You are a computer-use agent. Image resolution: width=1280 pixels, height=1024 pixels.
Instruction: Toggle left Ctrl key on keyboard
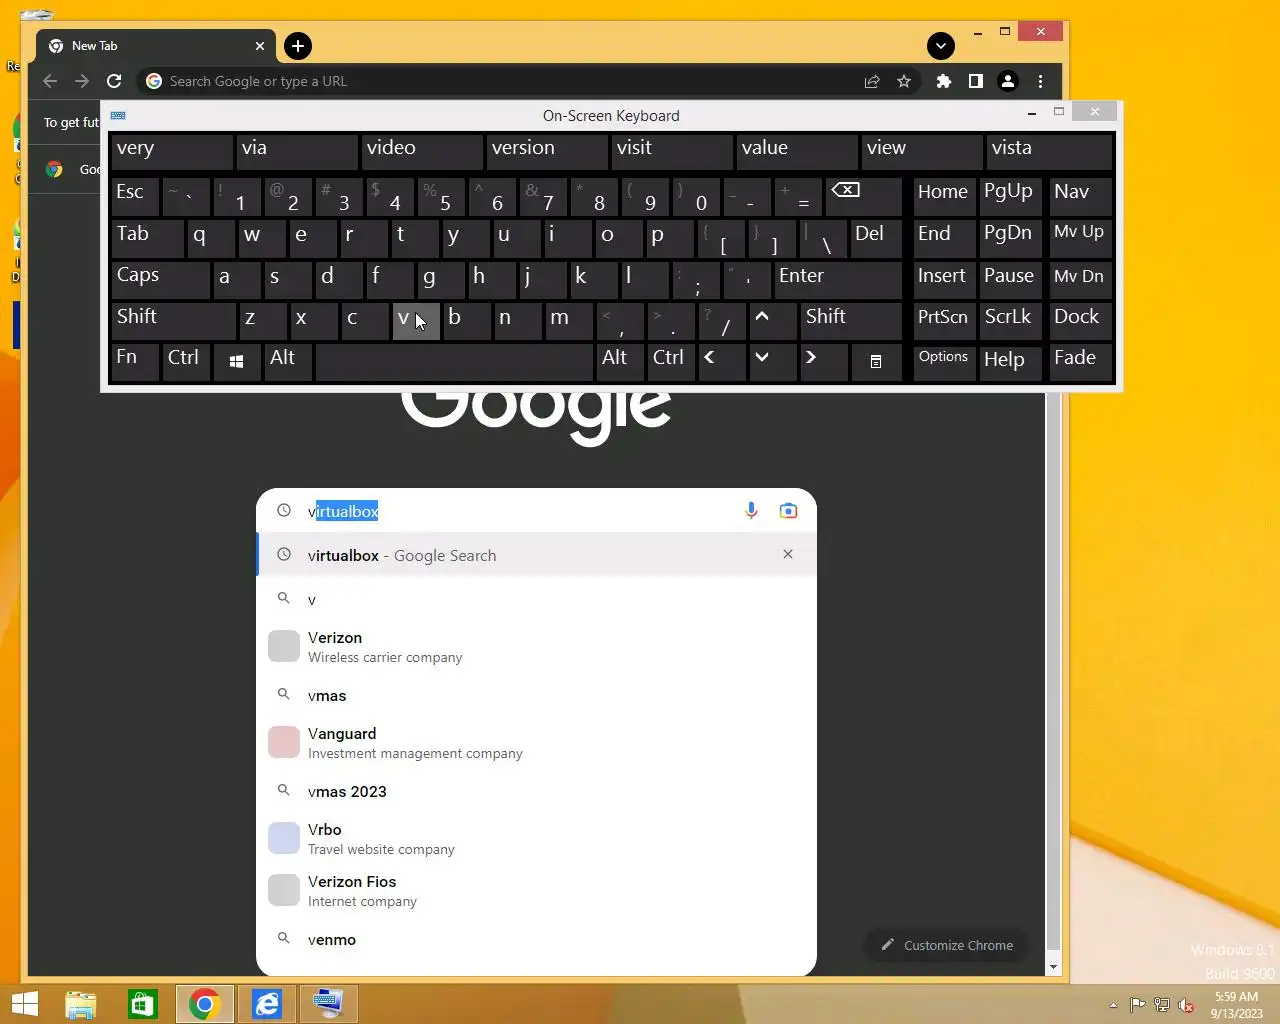[x=186, y=361]
